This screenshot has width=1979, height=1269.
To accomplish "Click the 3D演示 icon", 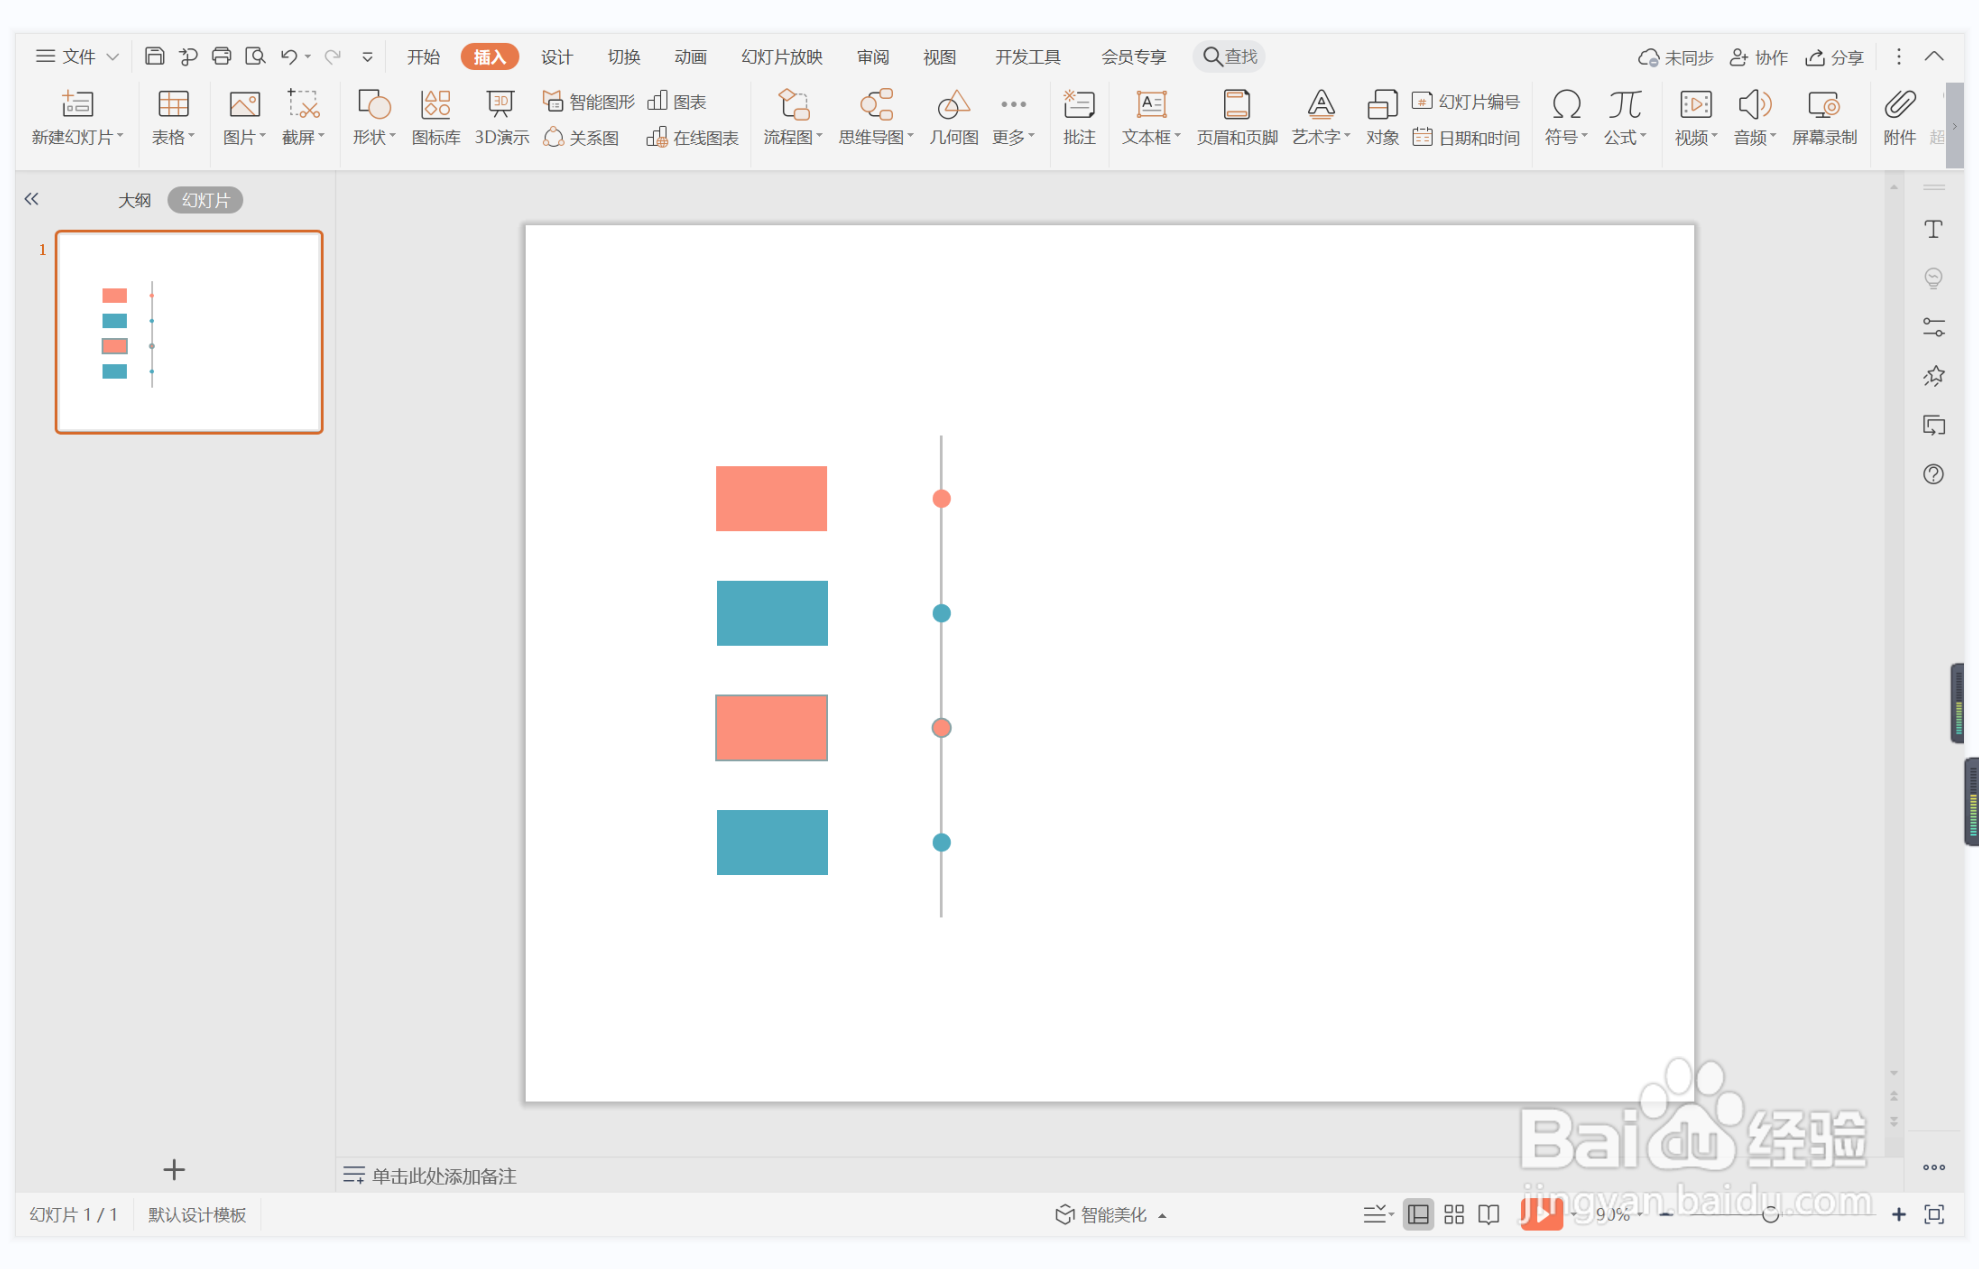I will 500,117.
